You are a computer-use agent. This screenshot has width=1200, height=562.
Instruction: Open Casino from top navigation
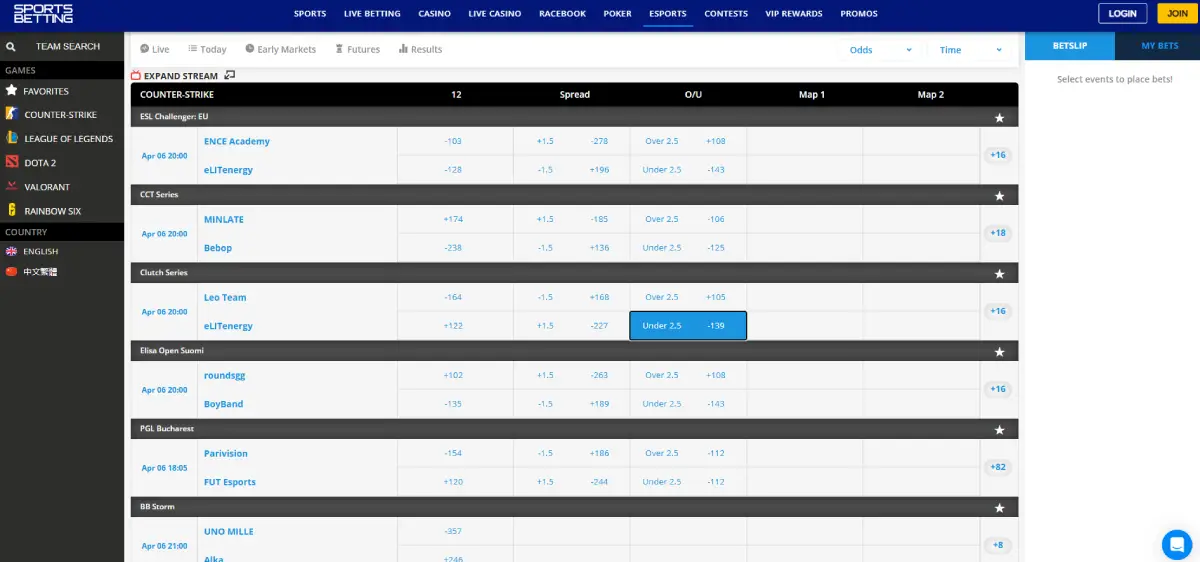[x=434, y=14]
